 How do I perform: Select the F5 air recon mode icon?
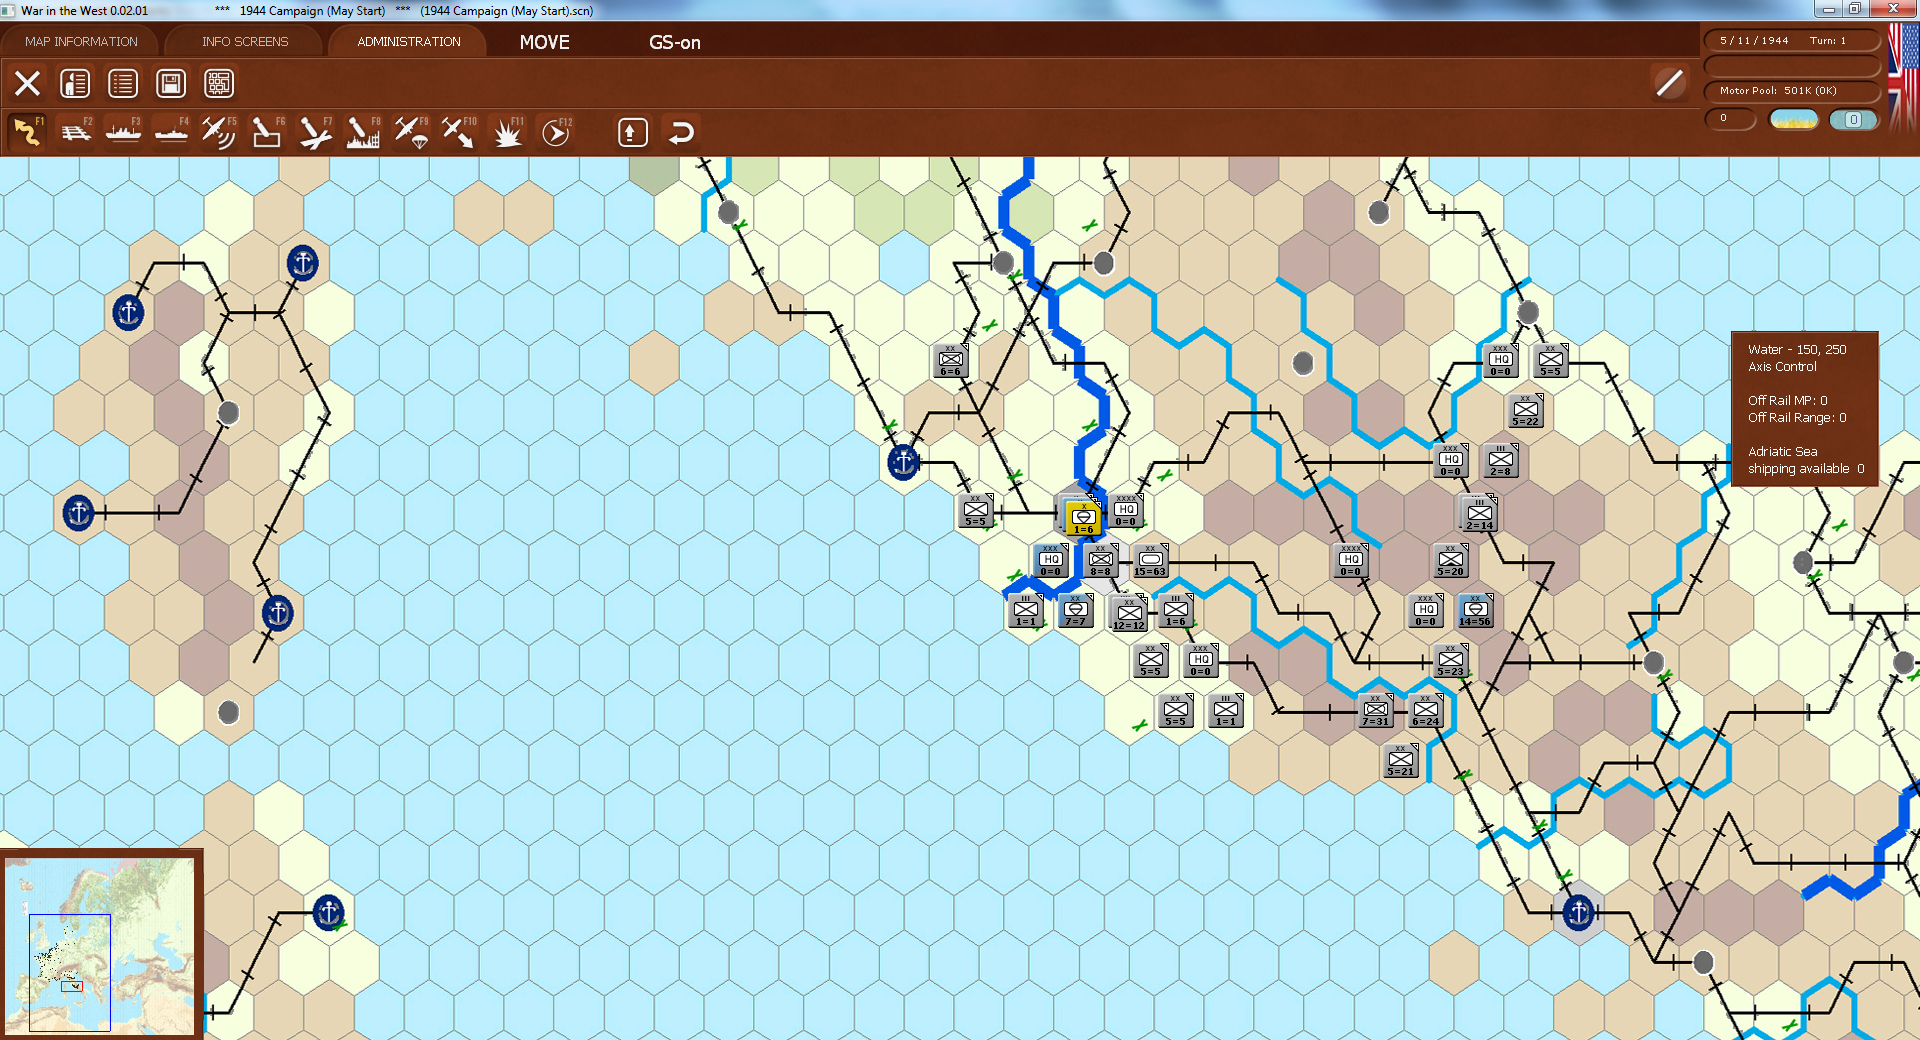tap(219, 132)
